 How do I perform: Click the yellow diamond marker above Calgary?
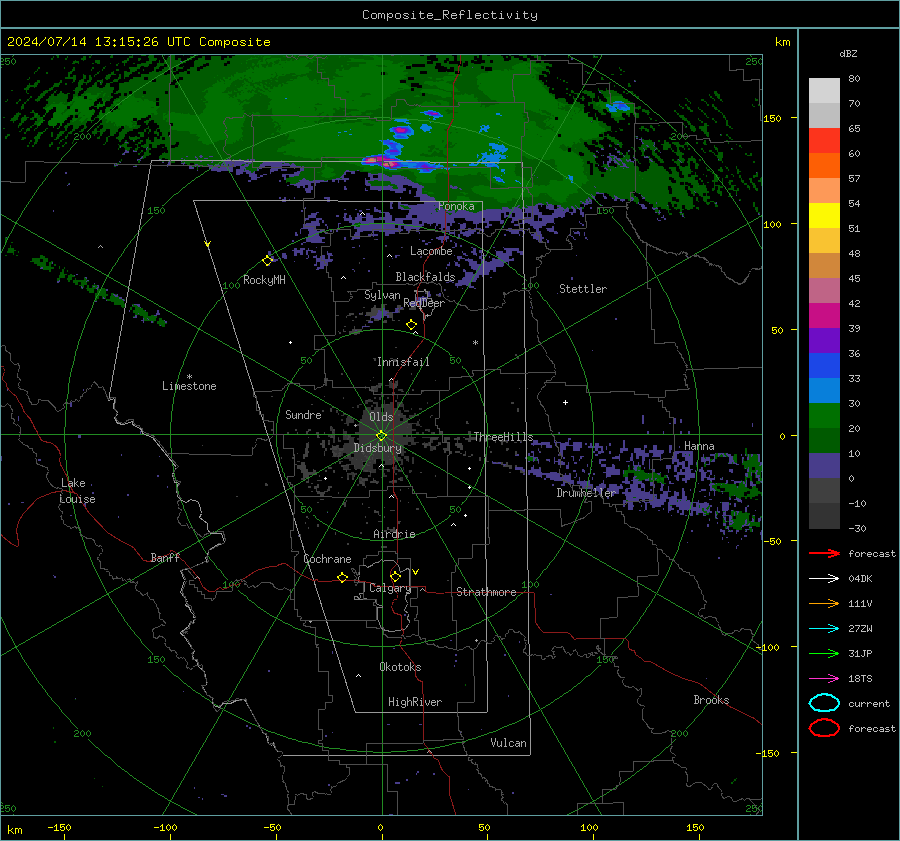pyautogui.click(x=395, y=576)
